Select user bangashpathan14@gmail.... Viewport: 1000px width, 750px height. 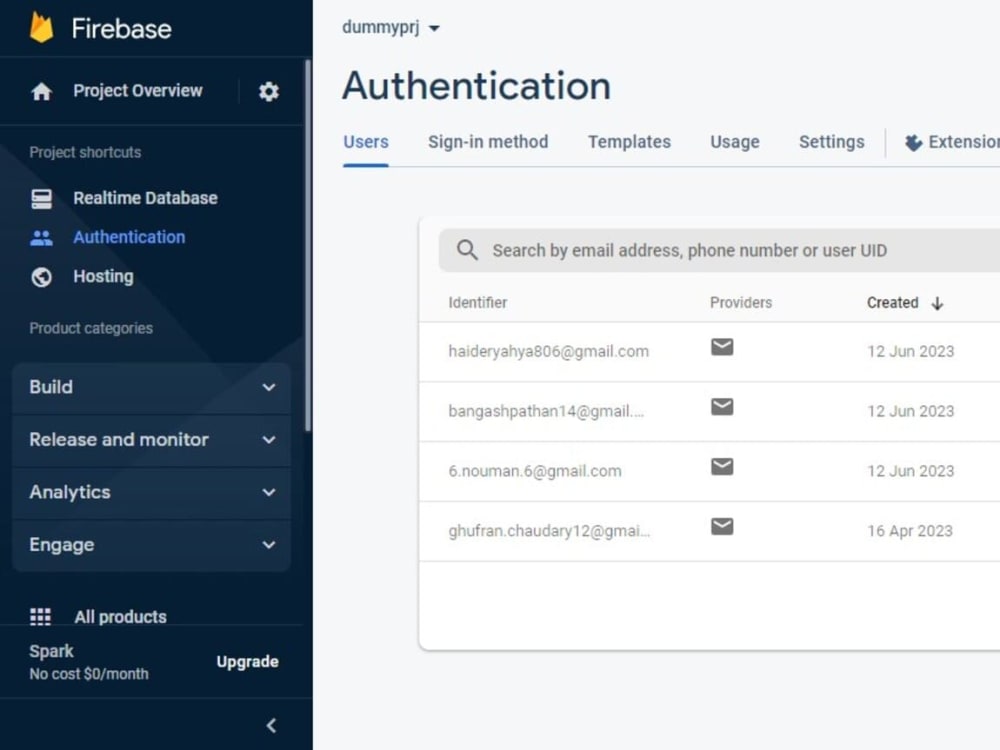pos(546,411)
